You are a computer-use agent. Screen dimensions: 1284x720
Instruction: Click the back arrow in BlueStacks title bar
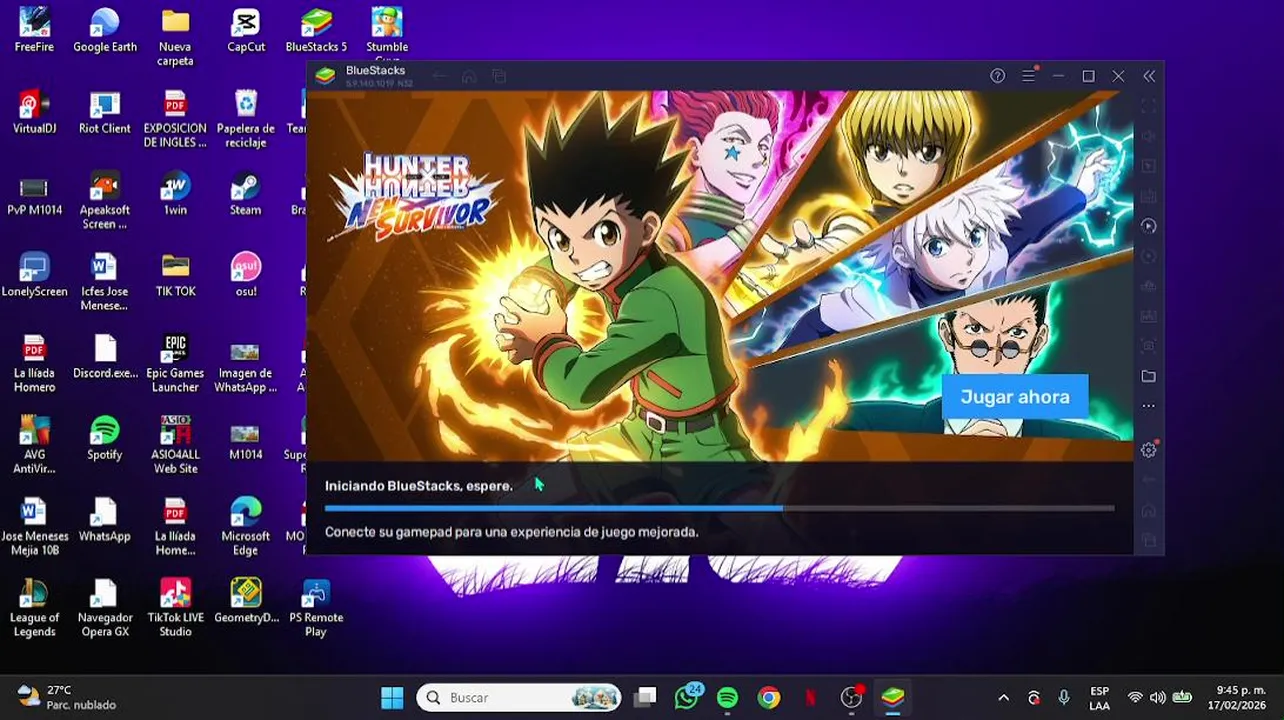point(439,76)
